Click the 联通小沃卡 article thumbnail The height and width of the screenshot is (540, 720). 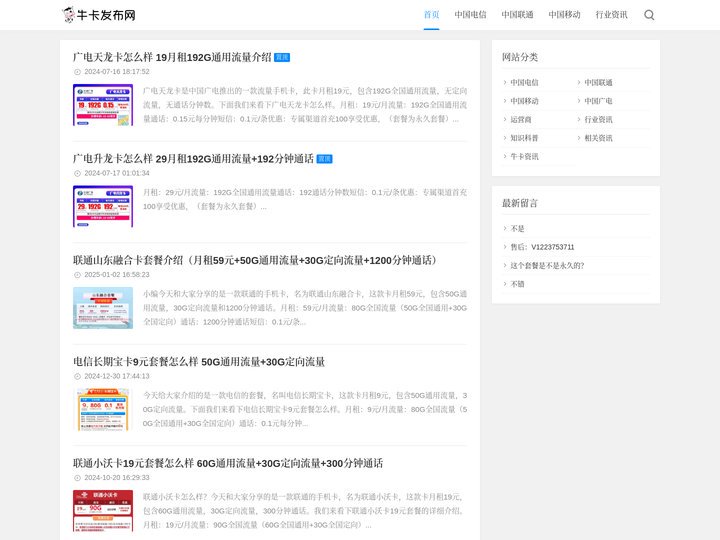pyautogui.click(x=103, y=511)
